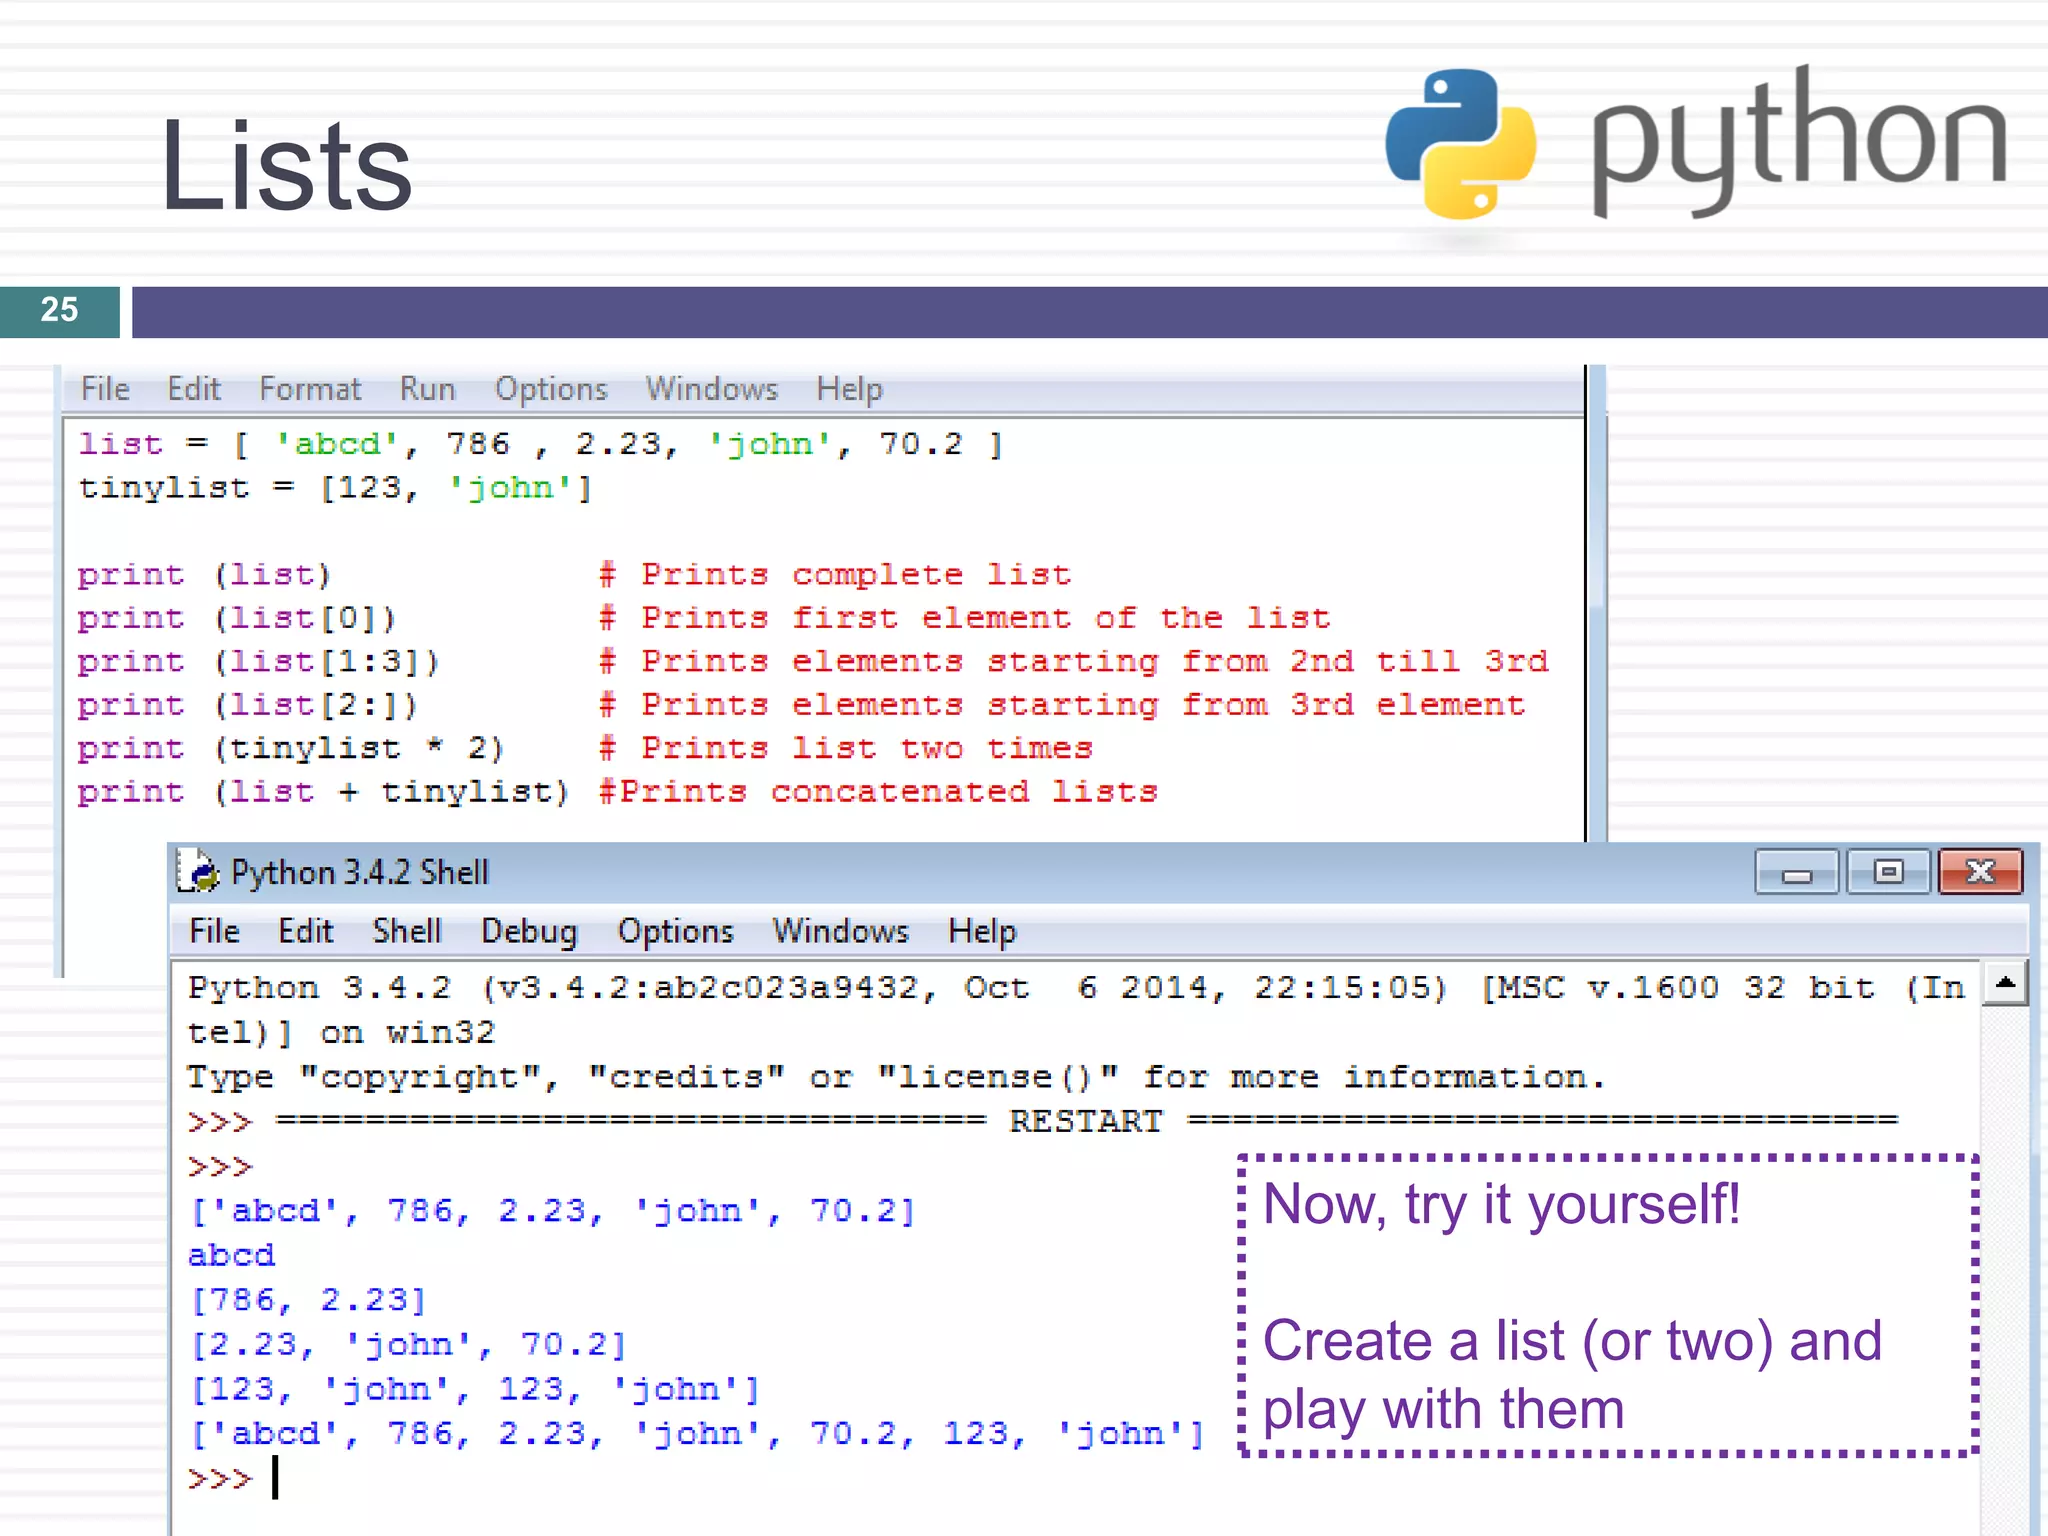2048x1536 pixels.
Task: Open the Options menu in Python Shell
Action: point(675,931)
